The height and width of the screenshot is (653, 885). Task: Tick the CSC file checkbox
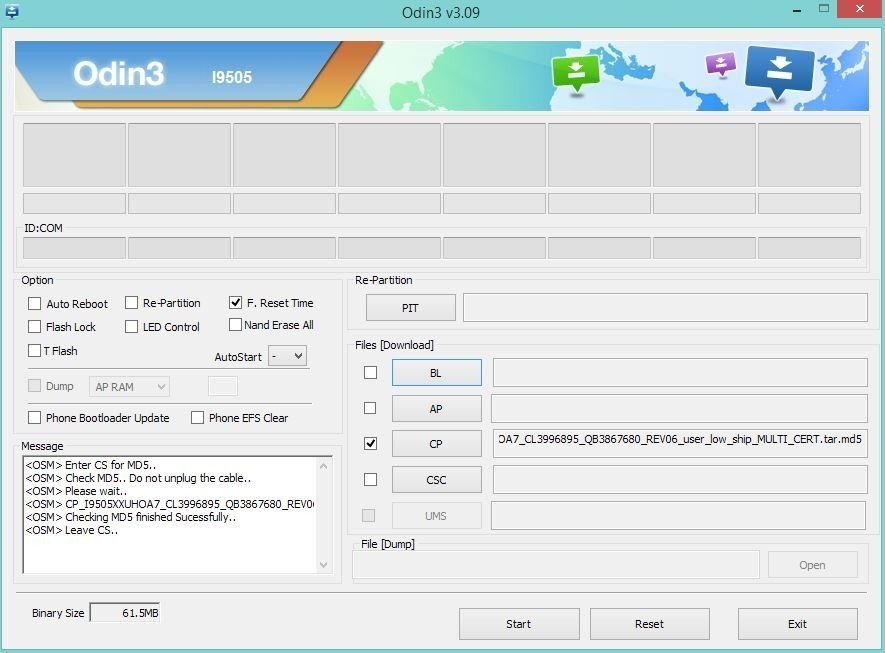(x=370, y=479)
